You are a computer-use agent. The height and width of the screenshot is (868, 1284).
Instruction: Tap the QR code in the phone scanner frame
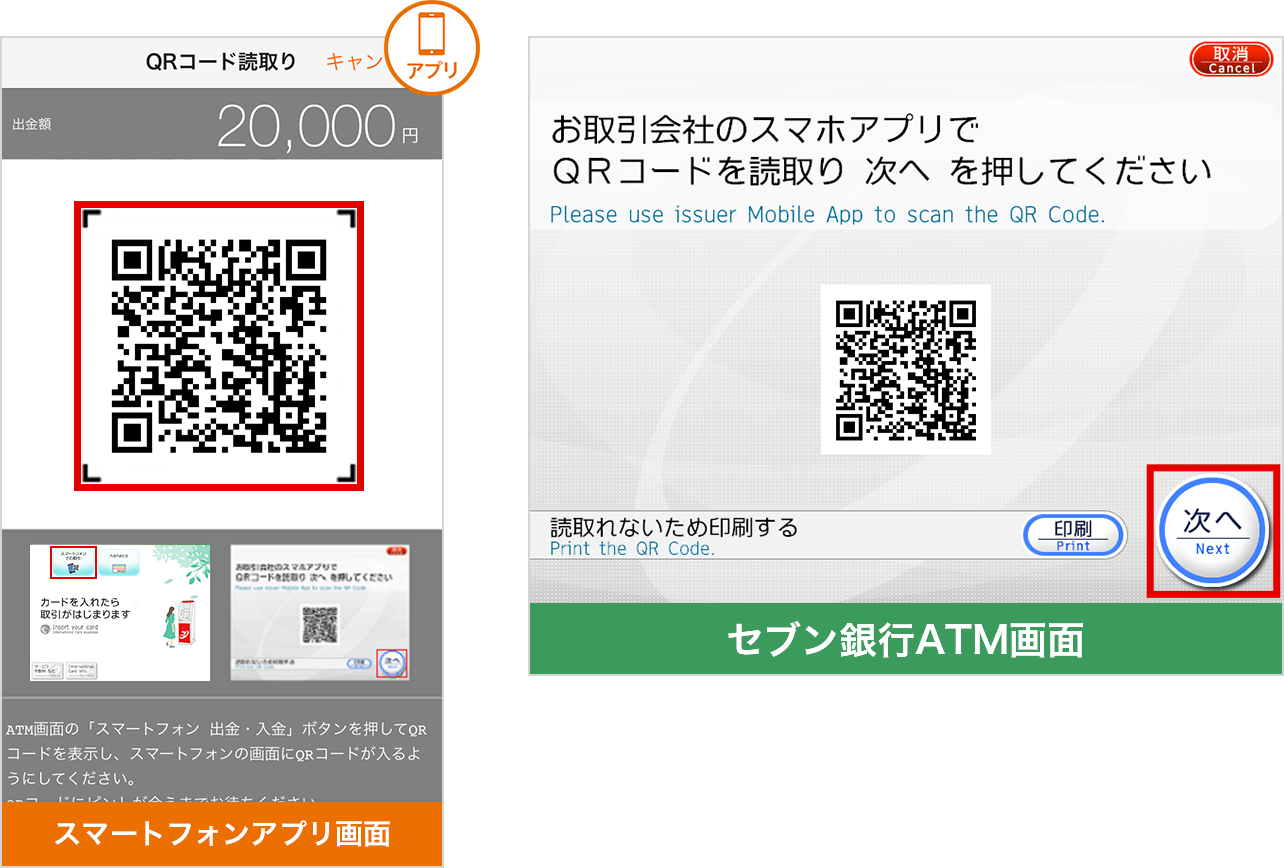[219, 346]
